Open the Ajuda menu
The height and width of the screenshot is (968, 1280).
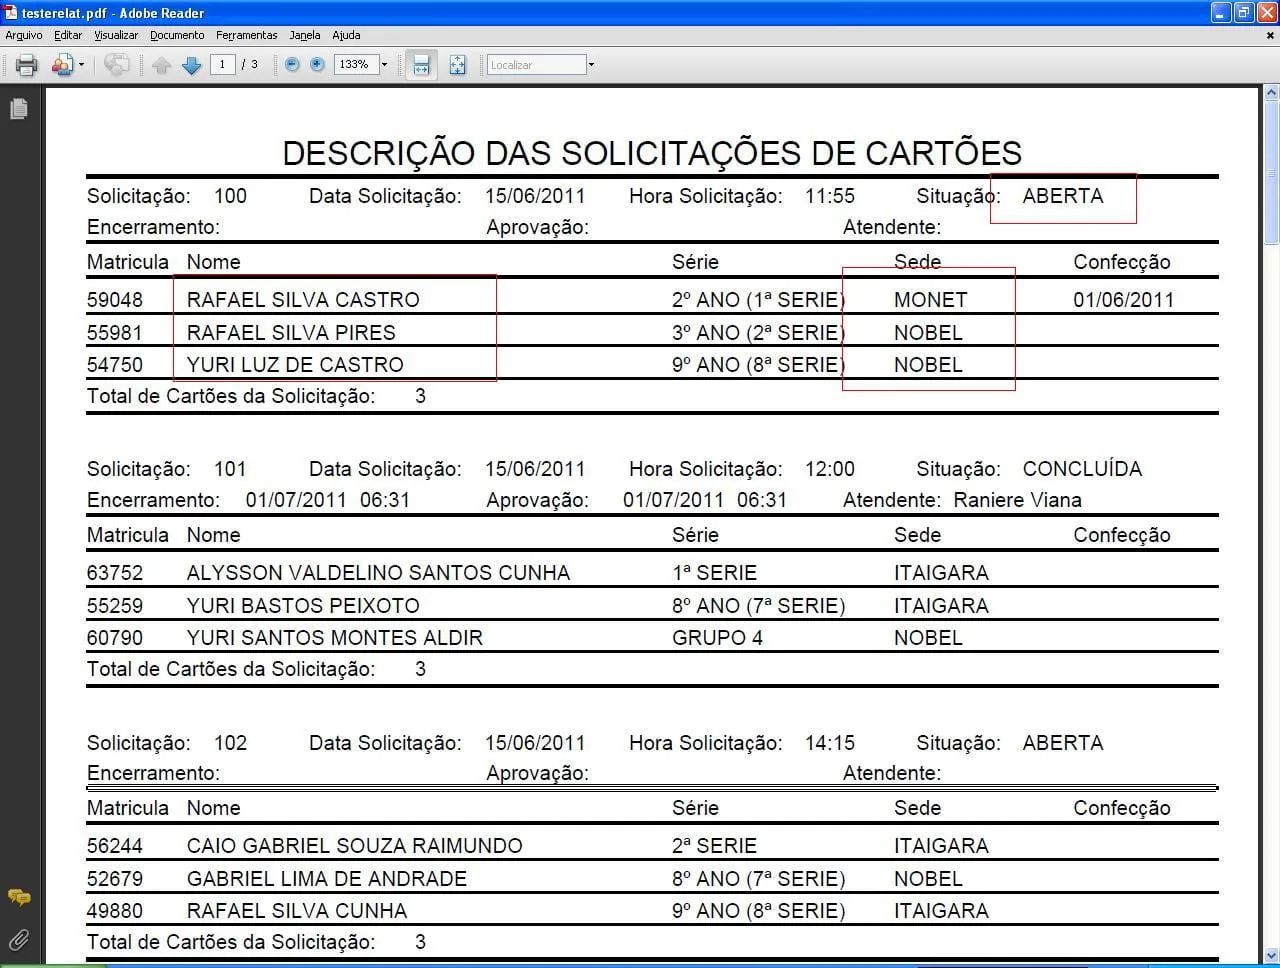pos(346,35)
